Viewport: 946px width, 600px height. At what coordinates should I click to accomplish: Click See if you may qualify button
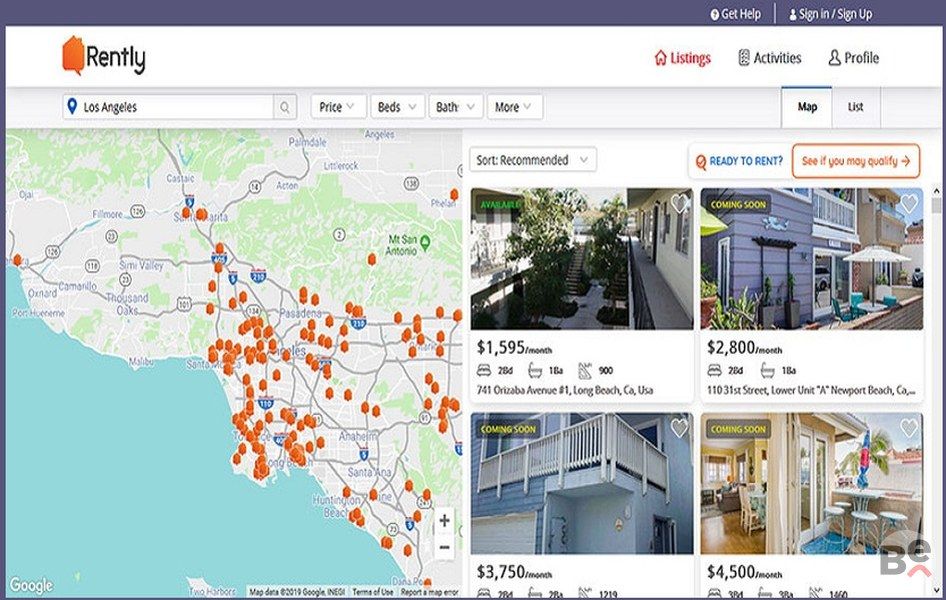pos(855,161)
